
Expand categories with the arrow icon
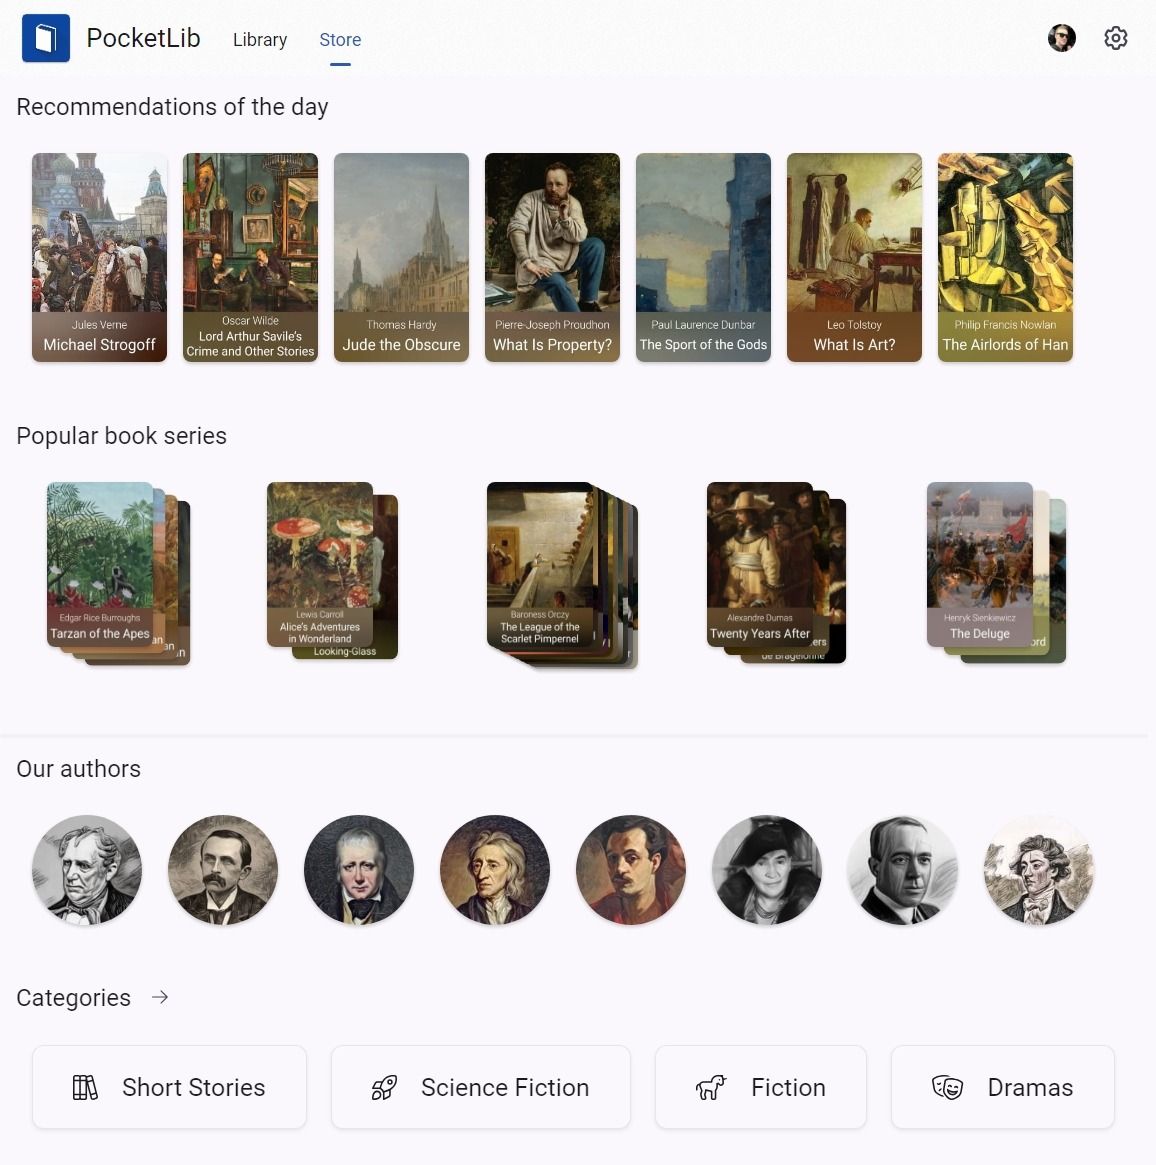(x=160, y=997)
